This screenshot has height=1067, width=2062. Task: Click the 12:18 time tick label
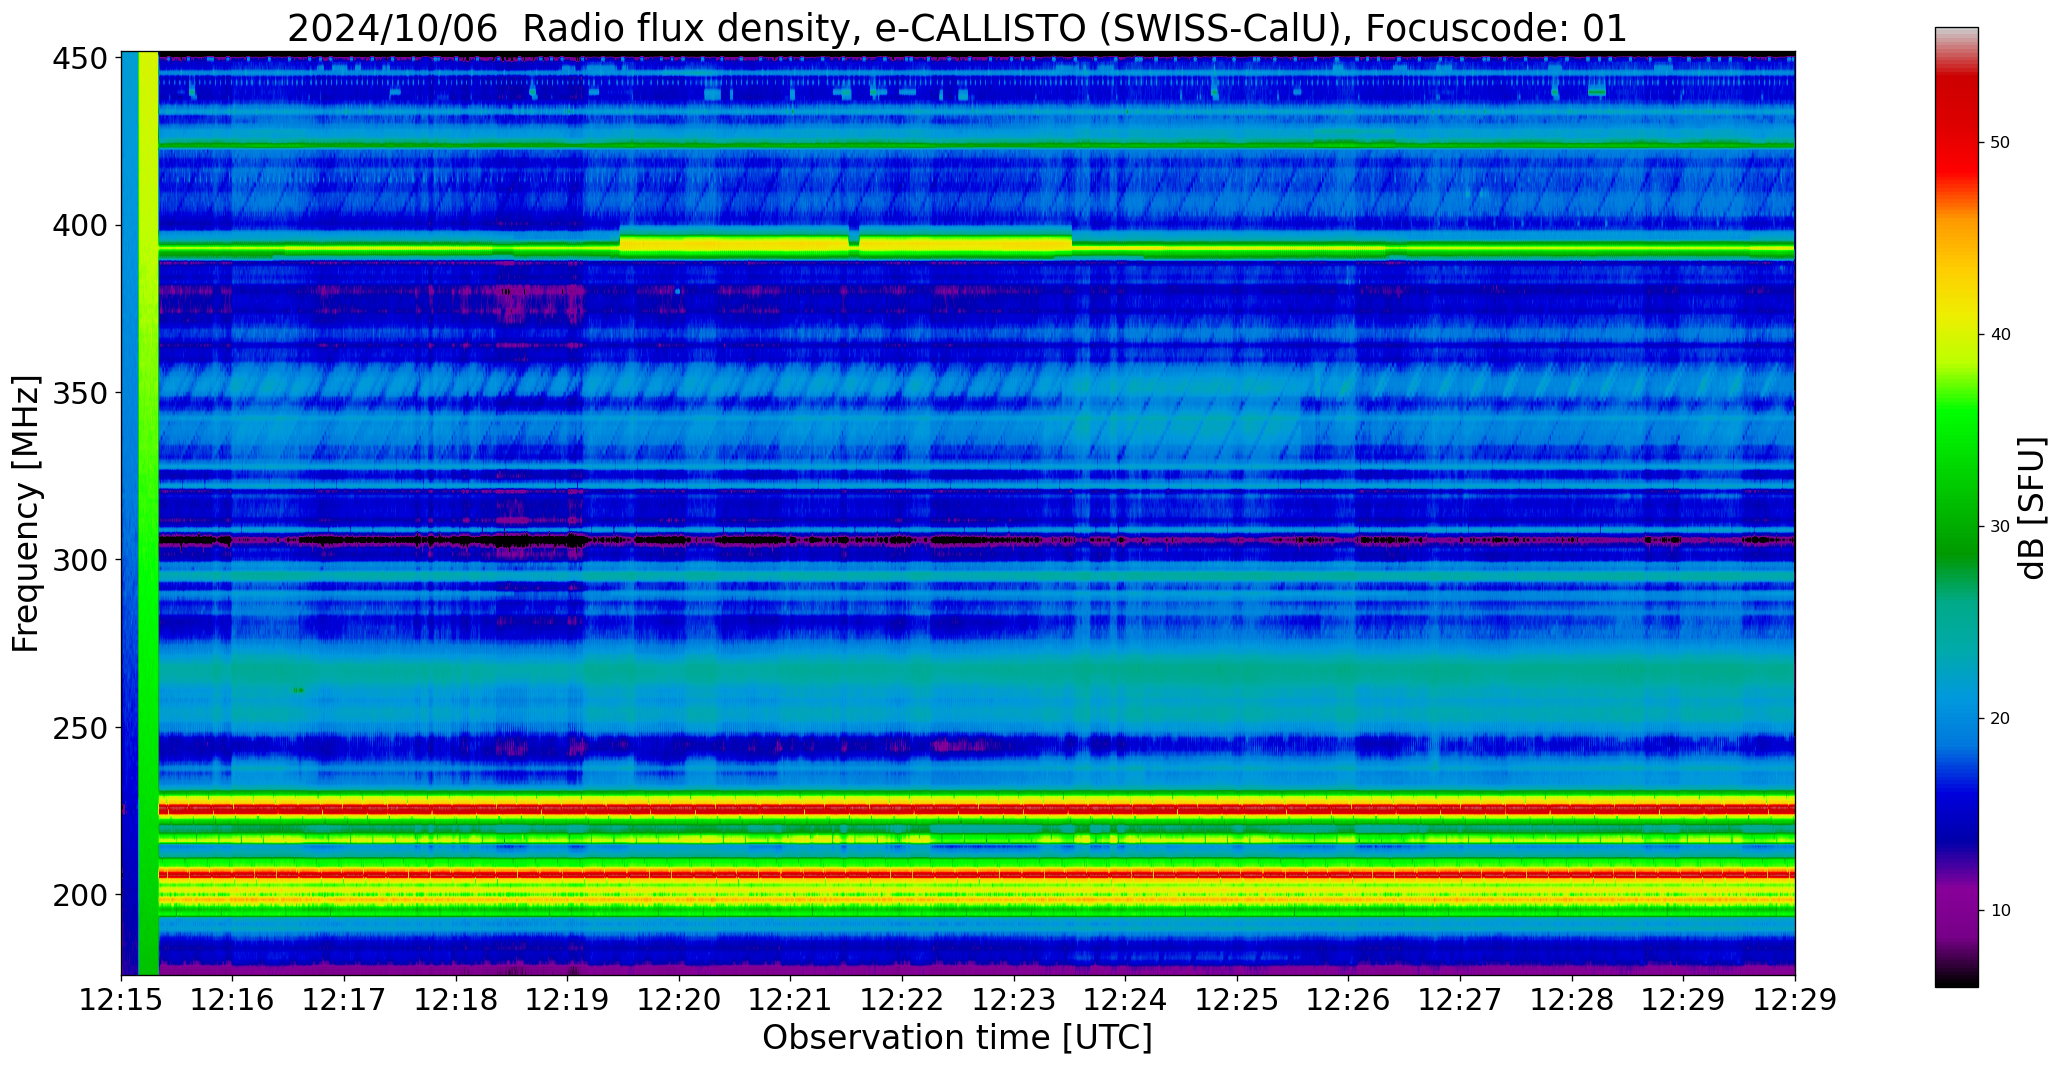(x=456, y=999)
